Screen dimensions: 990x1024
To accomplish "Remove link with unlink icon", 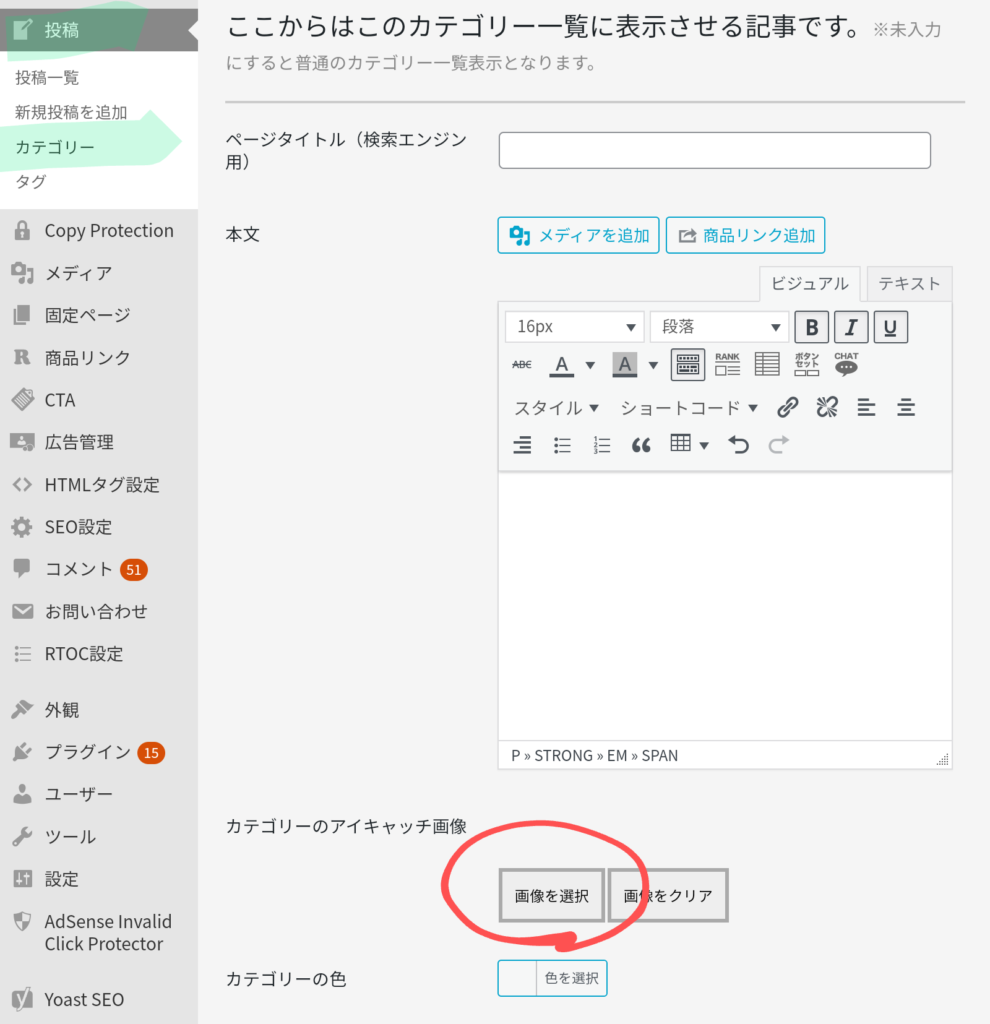I will coord(827,408).
